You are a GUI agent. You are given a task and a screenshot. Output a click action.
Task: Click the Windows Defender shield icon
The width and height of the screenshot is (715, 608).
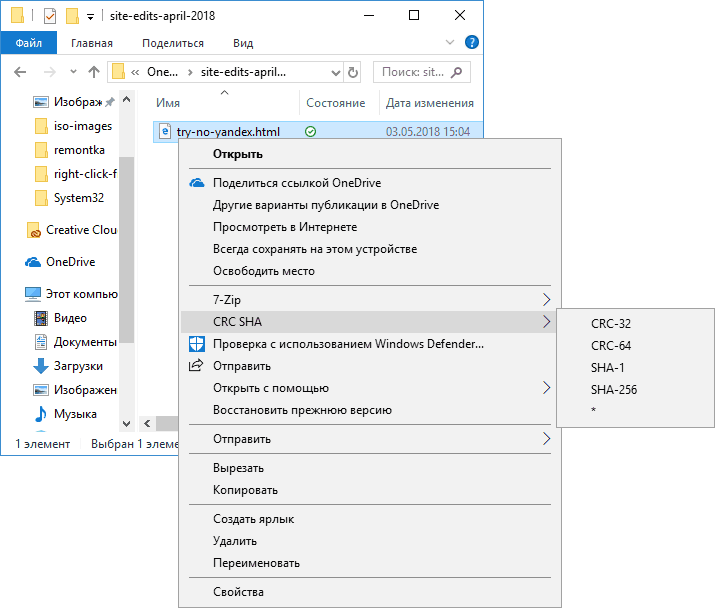click(x=197, y=344)
